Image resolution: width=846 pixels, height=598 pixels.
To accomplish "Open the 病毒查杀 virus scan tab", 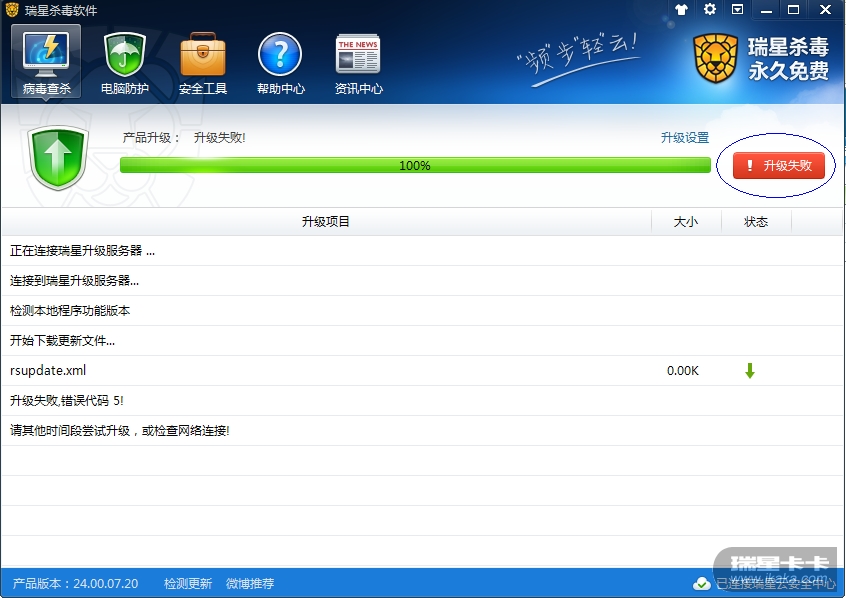I will point(46,62).
